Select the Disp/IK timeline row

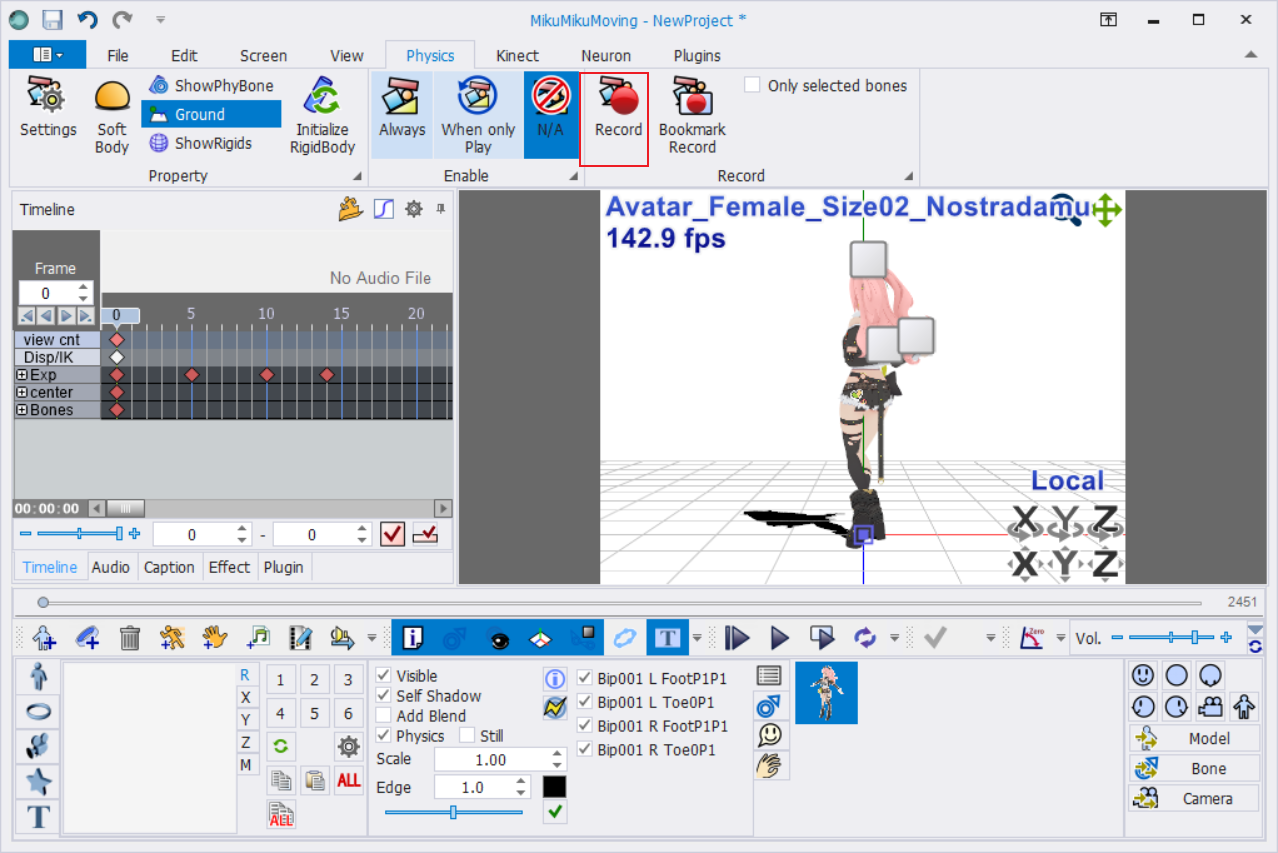point(57,357)
